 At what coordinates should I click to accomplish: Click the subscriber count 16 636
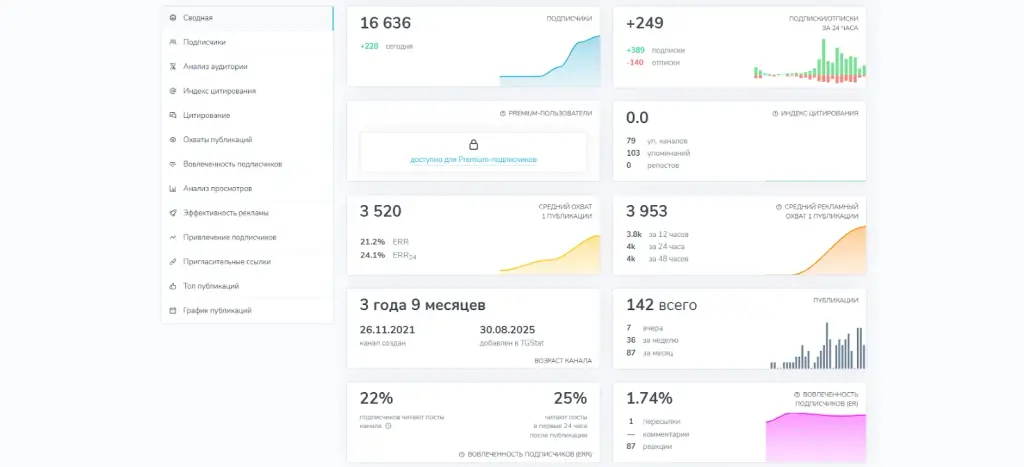(x=385, y=24)
